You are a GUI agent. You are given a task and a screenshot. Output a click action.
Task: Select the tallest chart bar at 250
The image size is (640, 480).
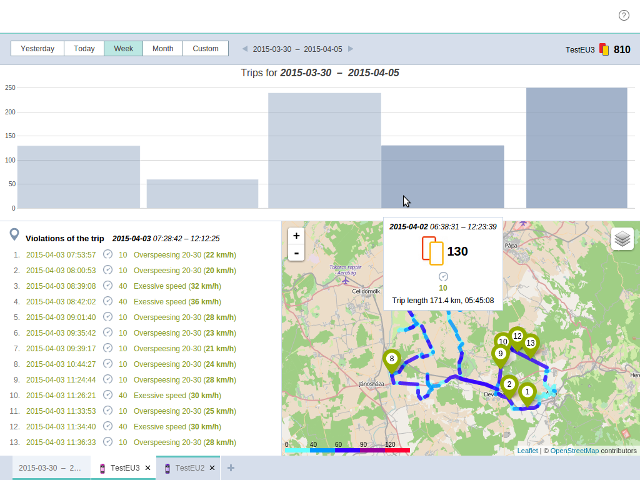[576, 148]
